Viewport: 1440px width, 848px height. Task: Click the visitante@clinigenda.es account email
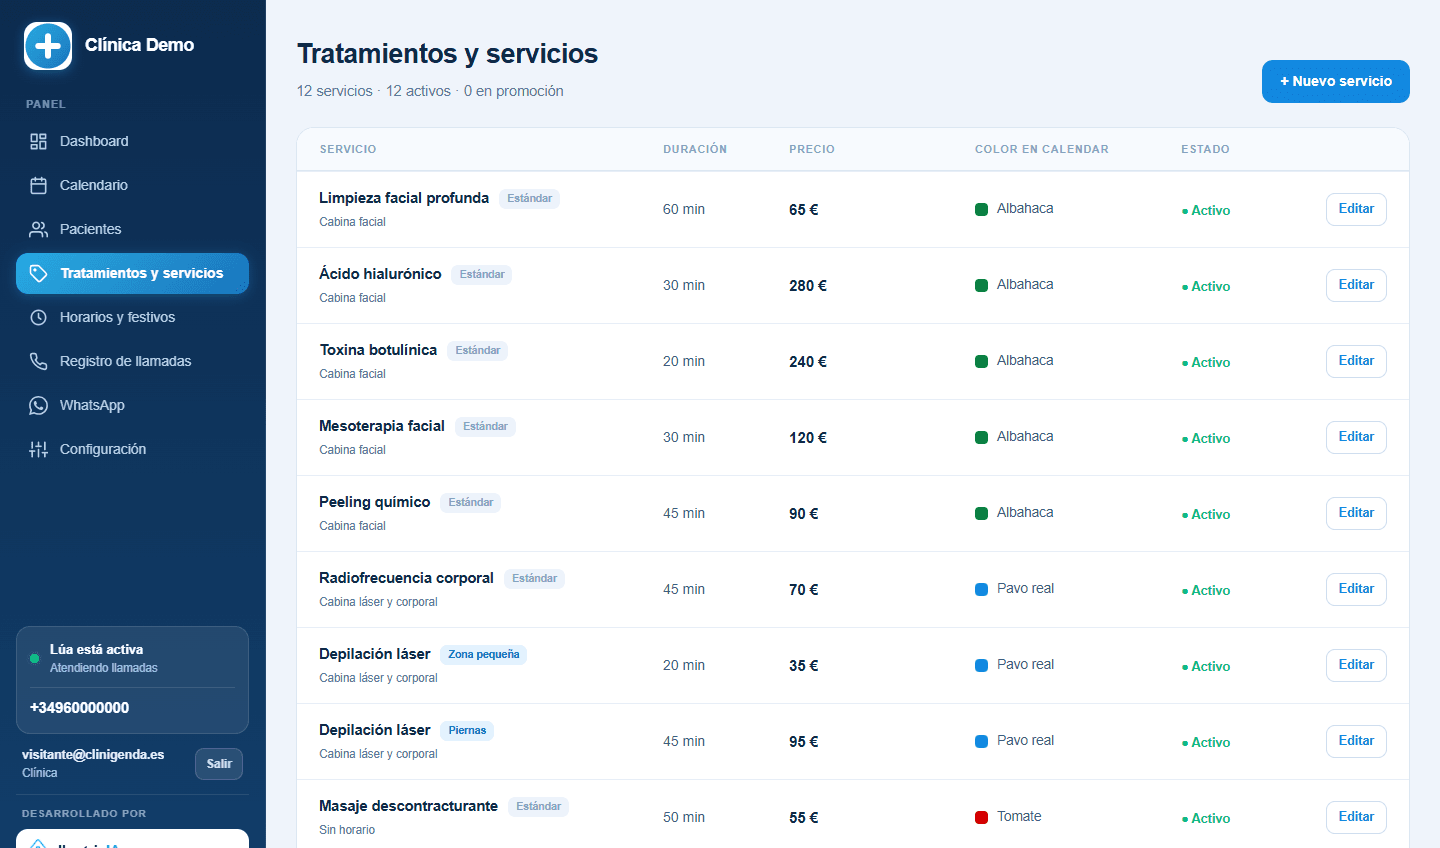(x=93, y=754)
